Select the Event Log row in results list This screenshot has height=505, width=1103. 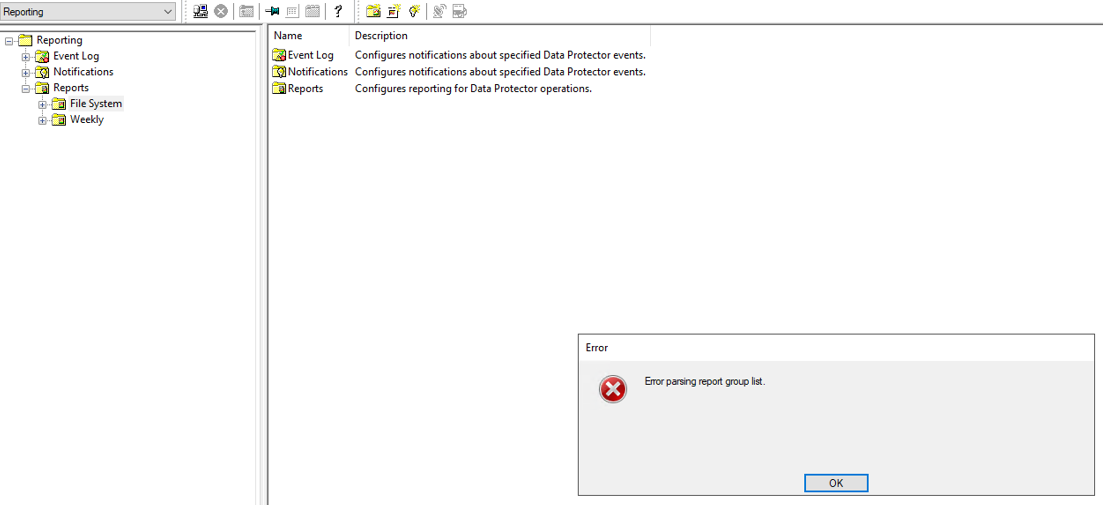(459, 55)
